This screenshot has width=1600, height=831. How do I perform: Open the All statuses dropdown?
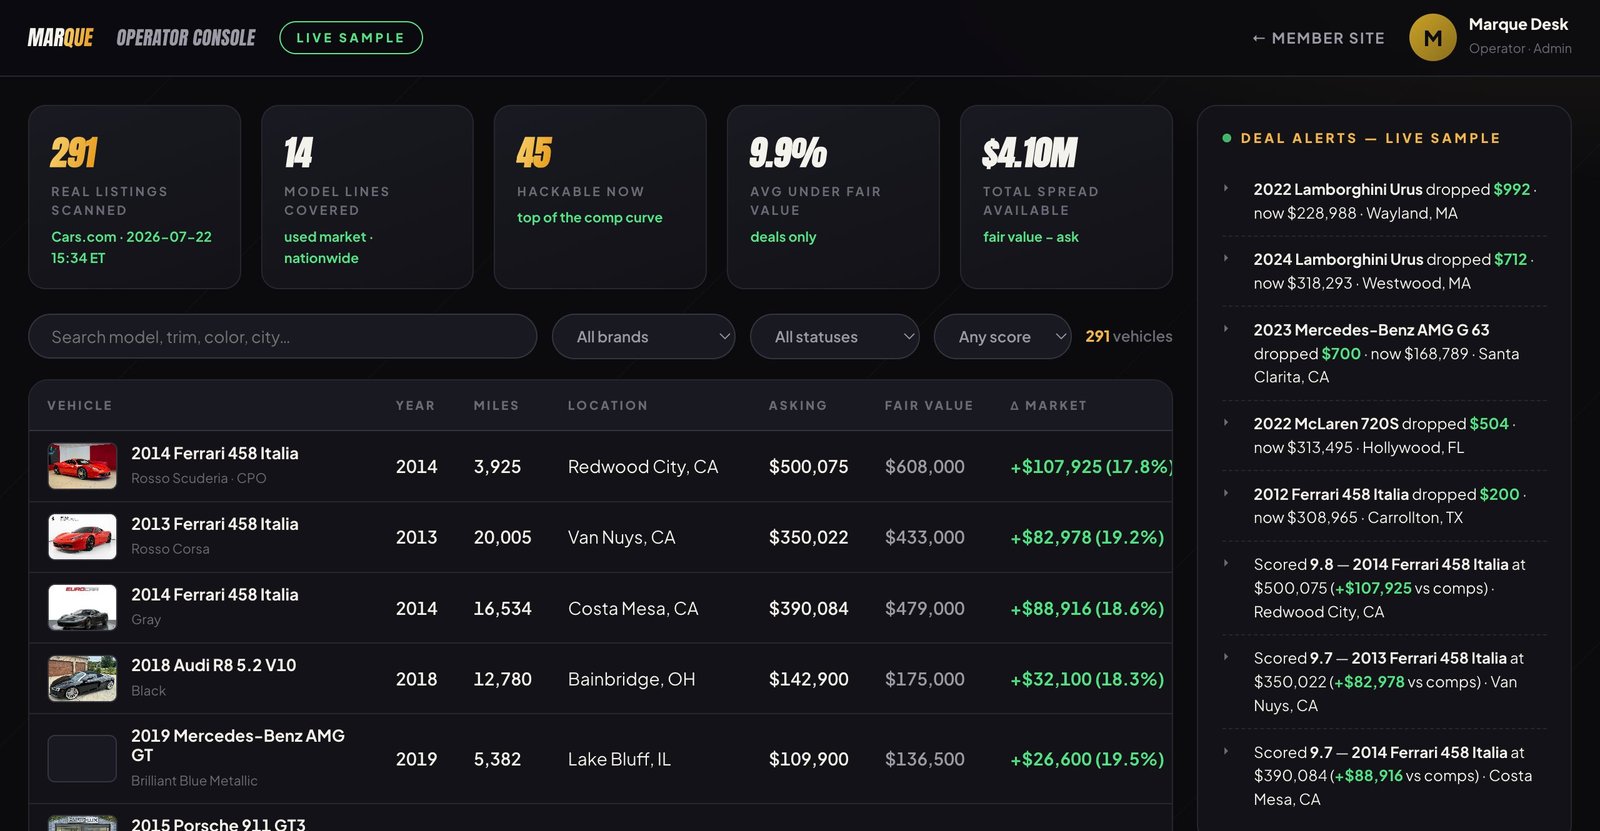pyautogui.click(x=834, y=337)
